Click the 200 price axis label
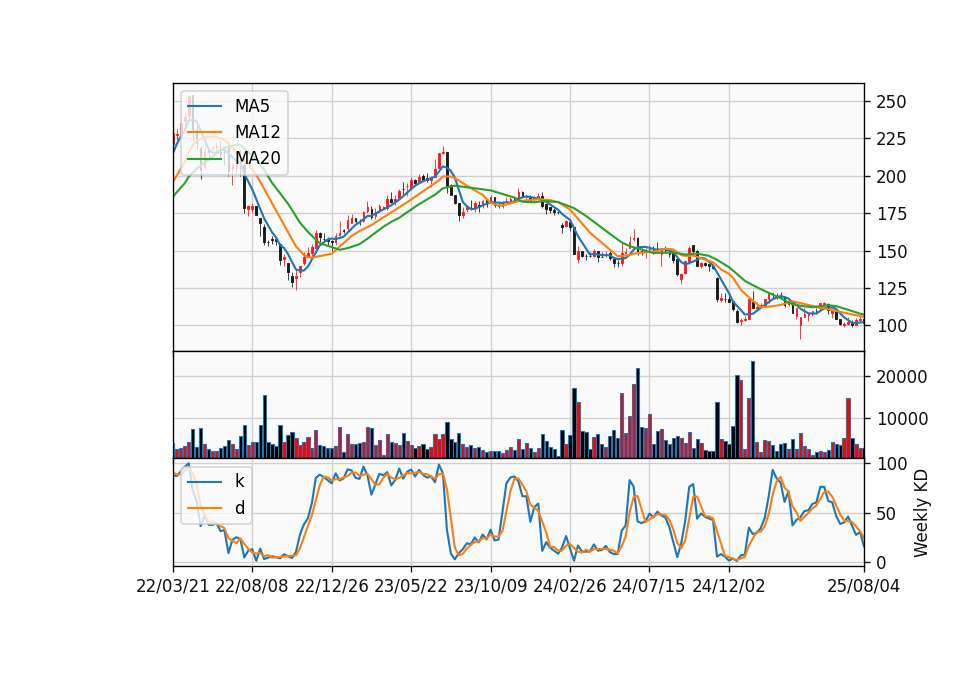 click(891, 176)
